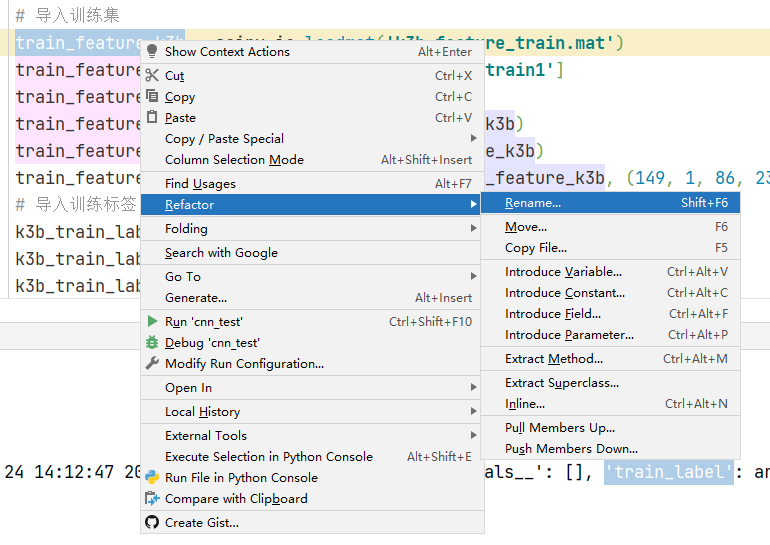This screenshot has width=770, height=545.
Task: Choose Find Usages
Action: [x=312, y=184]
